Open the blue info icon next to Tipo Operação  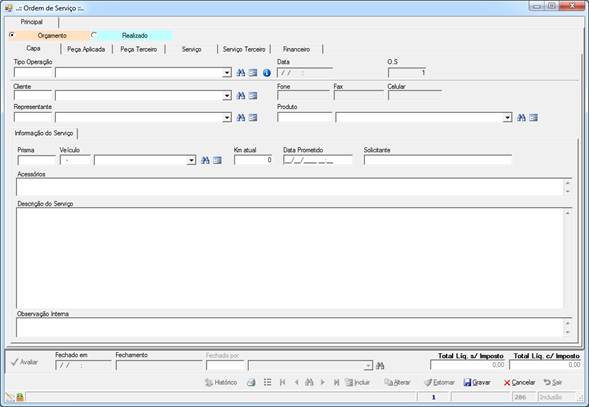pyautogui.click(x=267, y=73)
